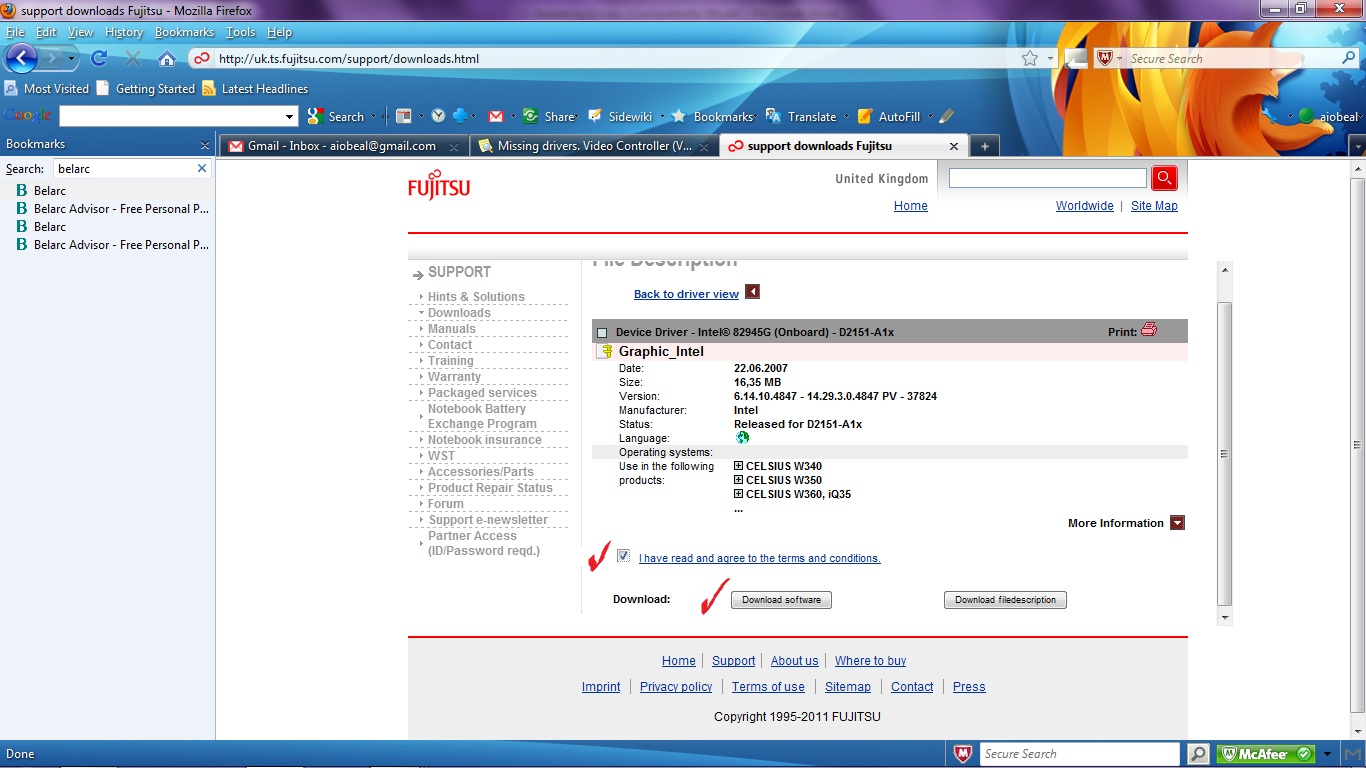
Task: Open the Google toolbar search box dropdown
Action: point(290,116)
